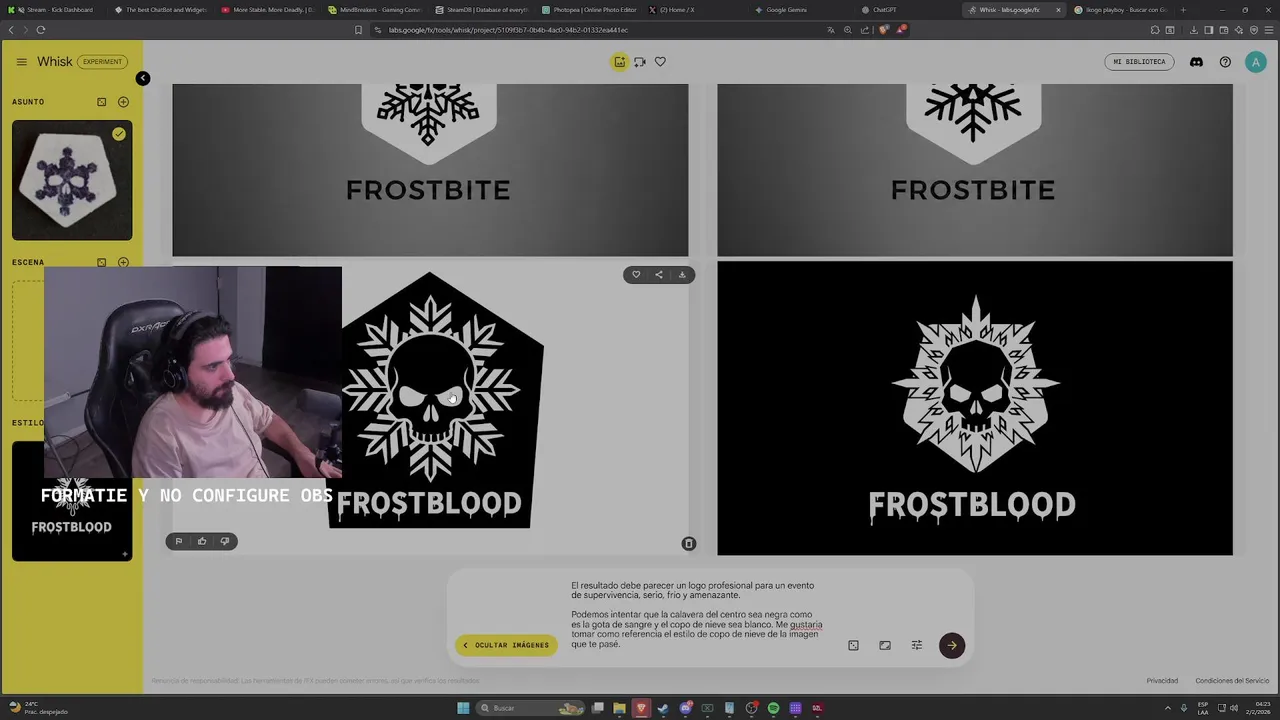Viewport: 1280px width, 720px height.
Task: Open MI BIBLIOTECA
Action: 1140,62
